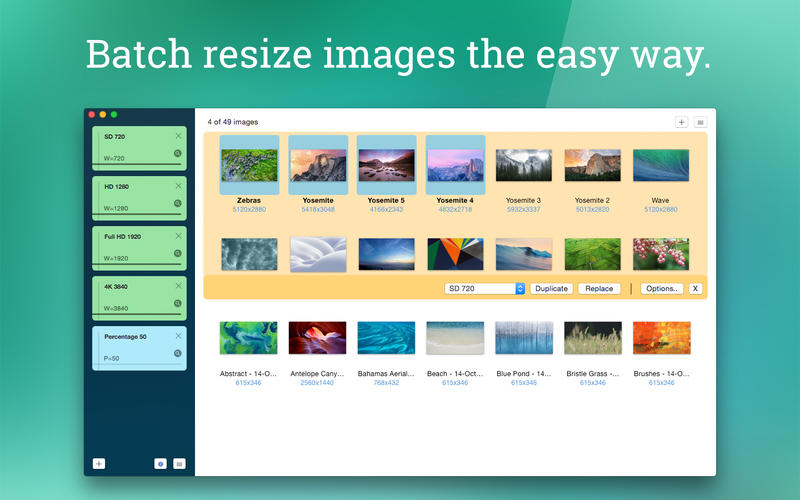
Task: Select the Antelope Canyon thumbnail
Action: click(317, 338)
